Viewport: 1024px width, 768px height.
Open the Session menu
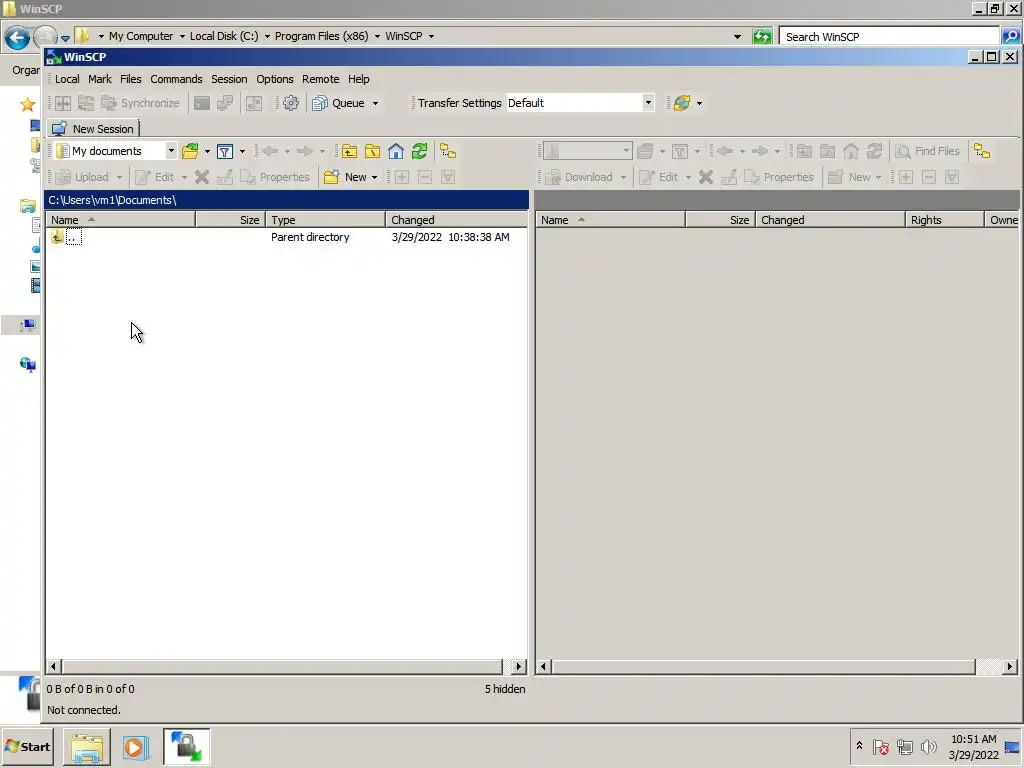tap(229, 79)
